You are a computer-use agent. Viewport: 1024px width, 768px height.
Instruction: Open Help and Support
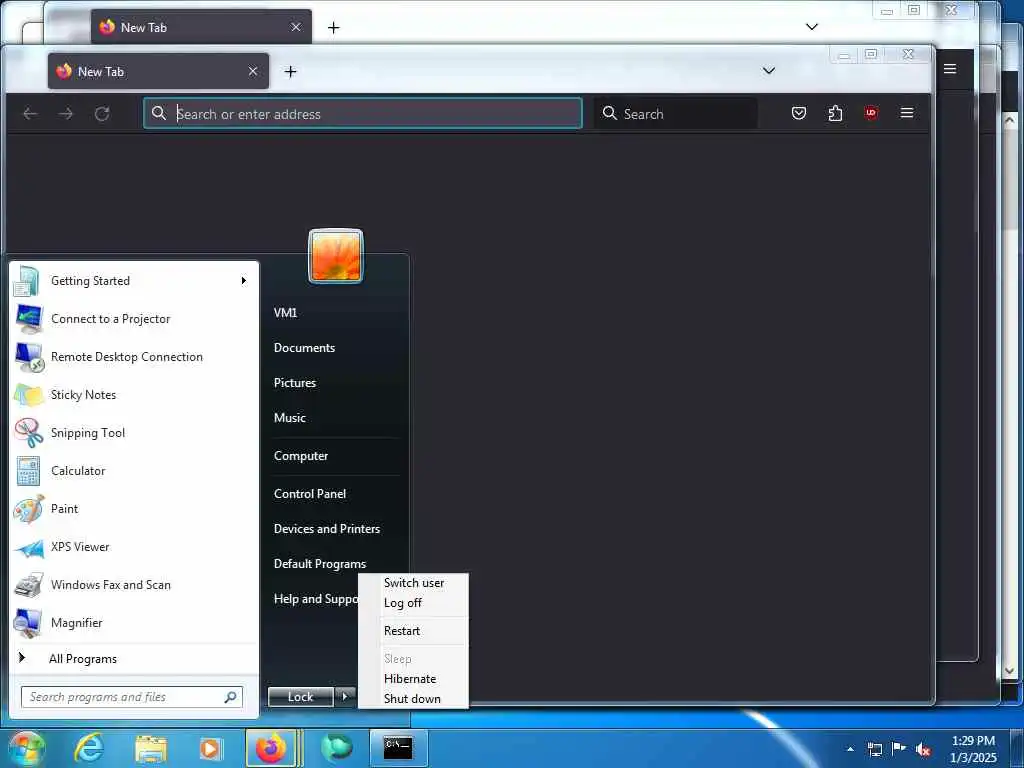[x=315, y=599]
